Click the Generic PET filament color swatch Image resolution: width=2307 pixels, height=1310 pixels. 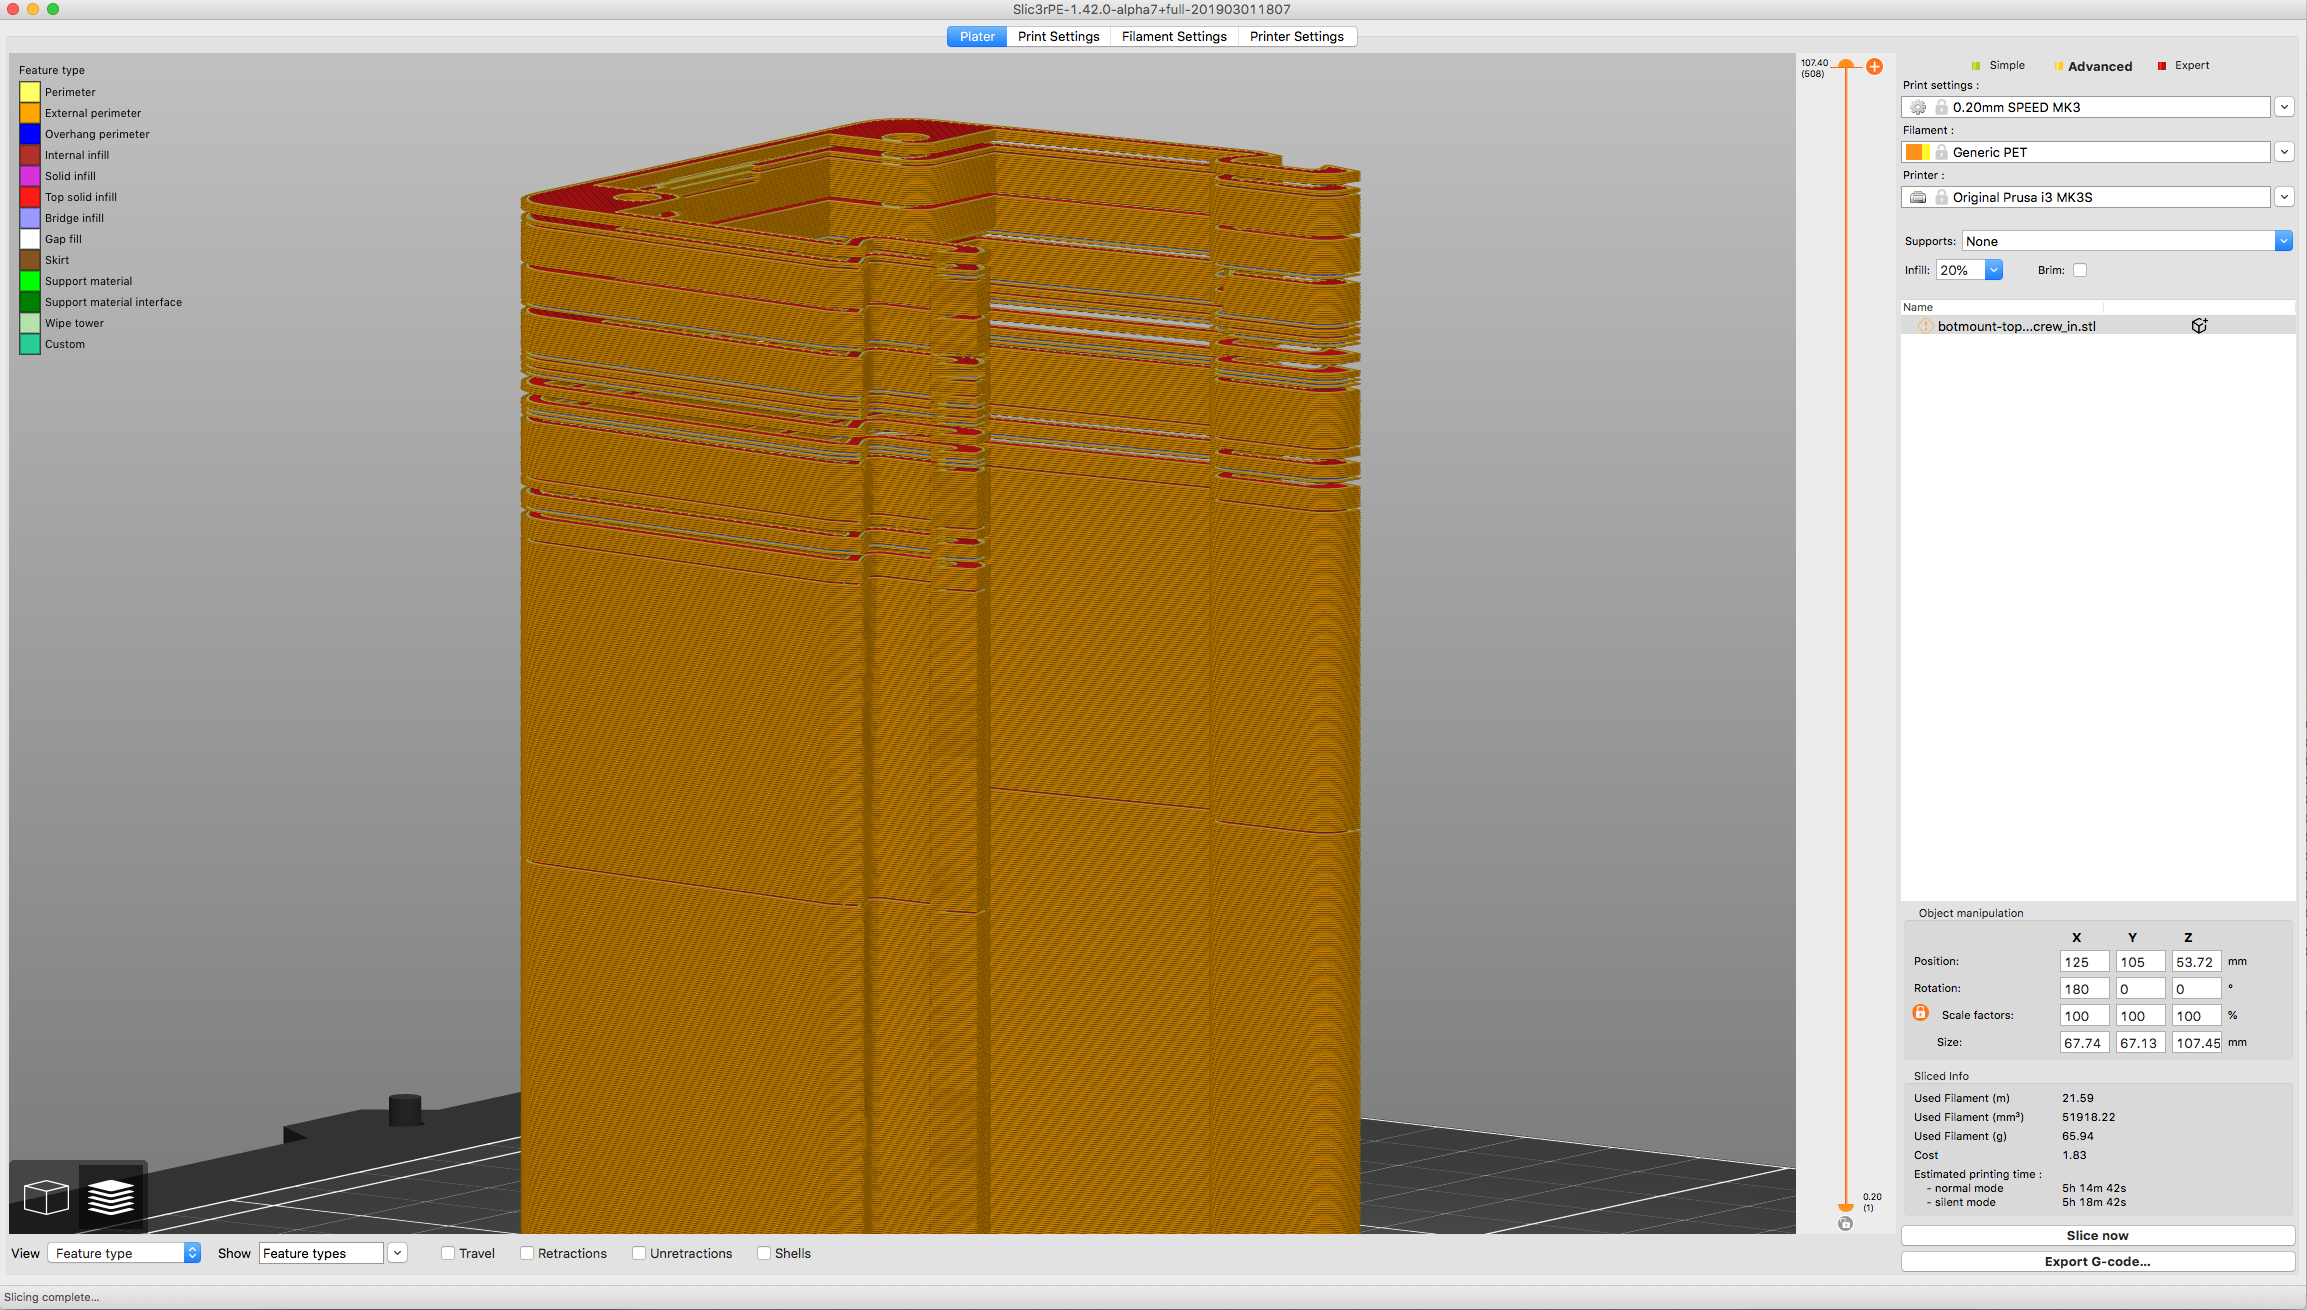(x=1917, y=152)
